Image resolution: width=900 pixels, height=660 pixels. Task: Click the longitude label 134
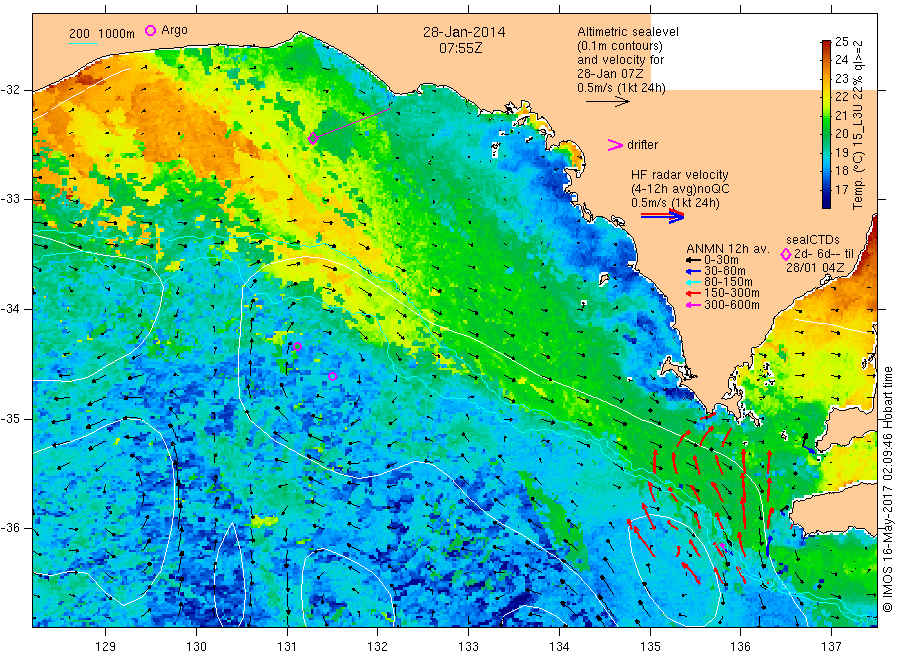click(559, 647)
